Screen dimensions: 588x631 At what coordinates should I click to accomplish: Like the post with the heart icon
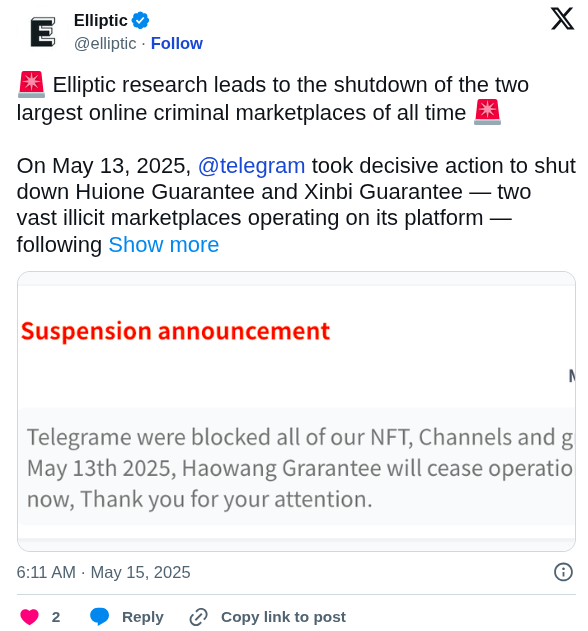pos(29,617)
